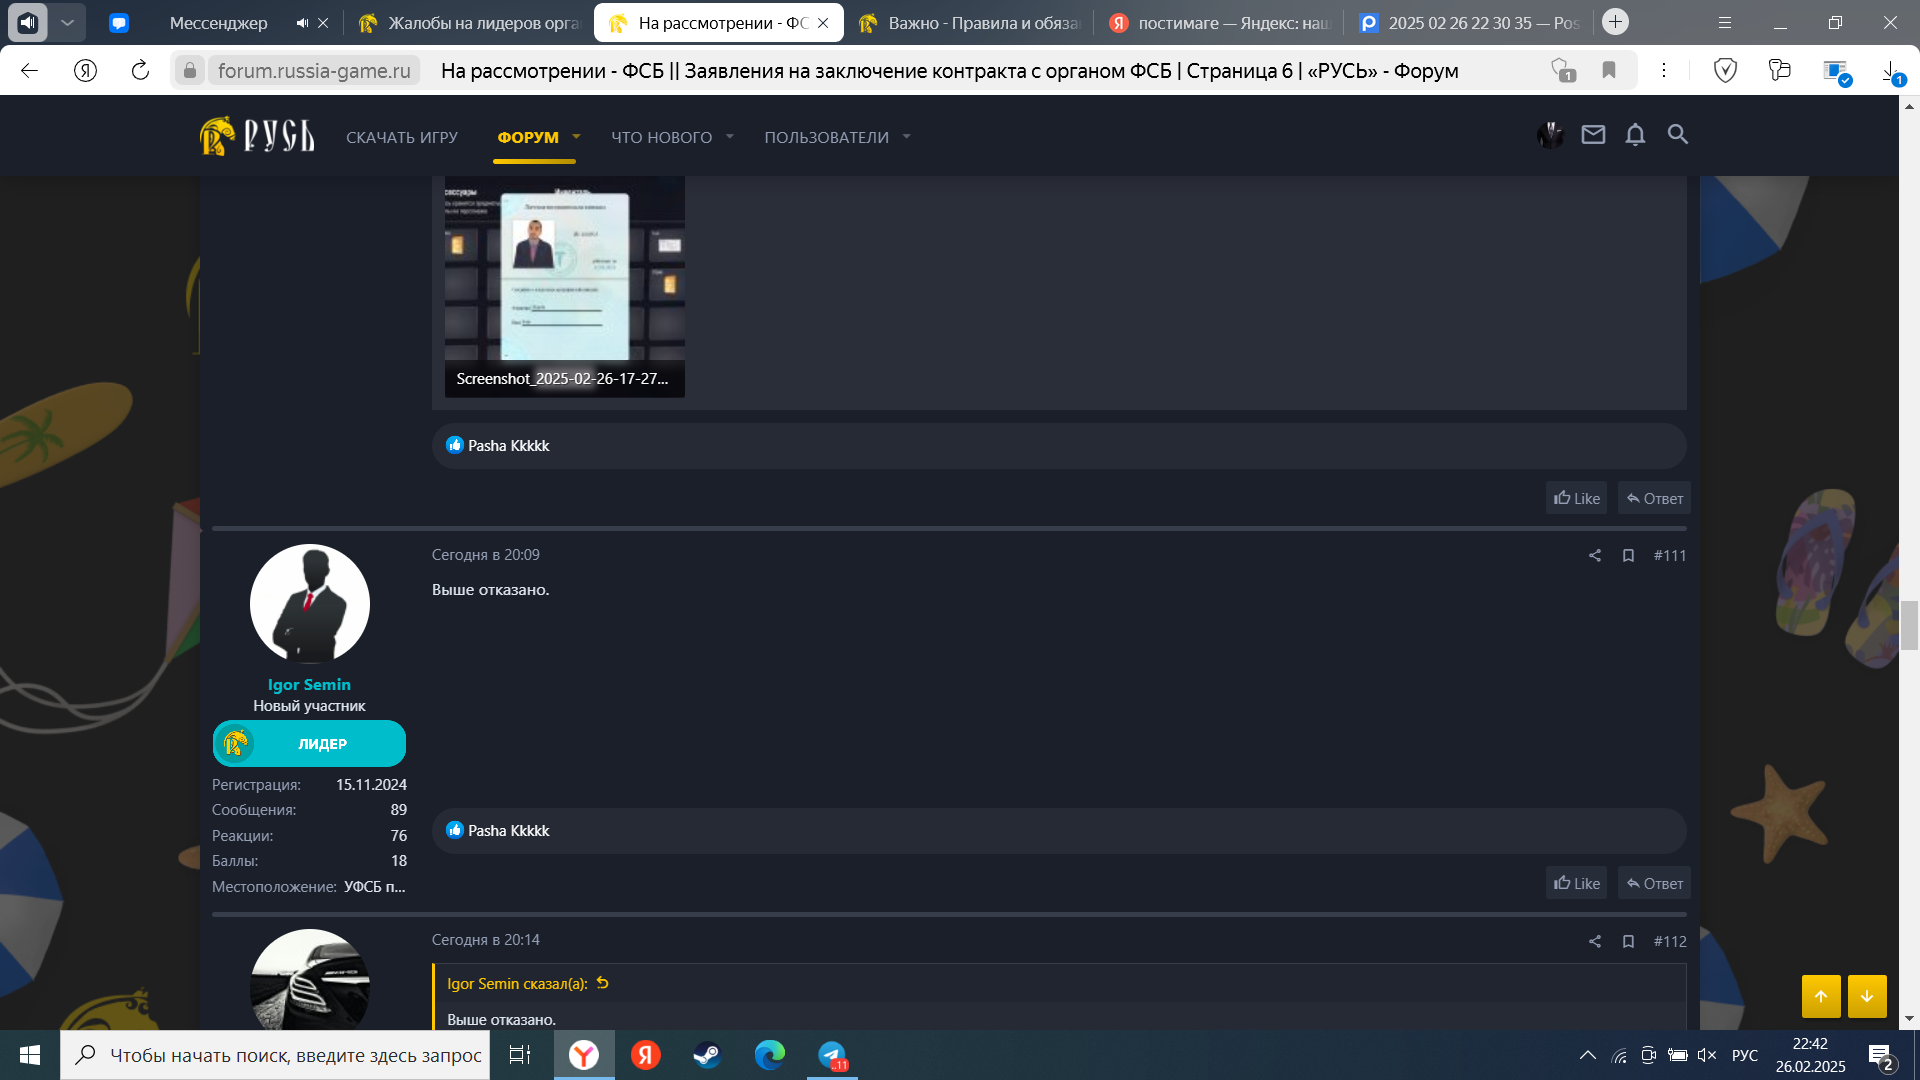Toggle bookmark on post #112

(1628, 942)
